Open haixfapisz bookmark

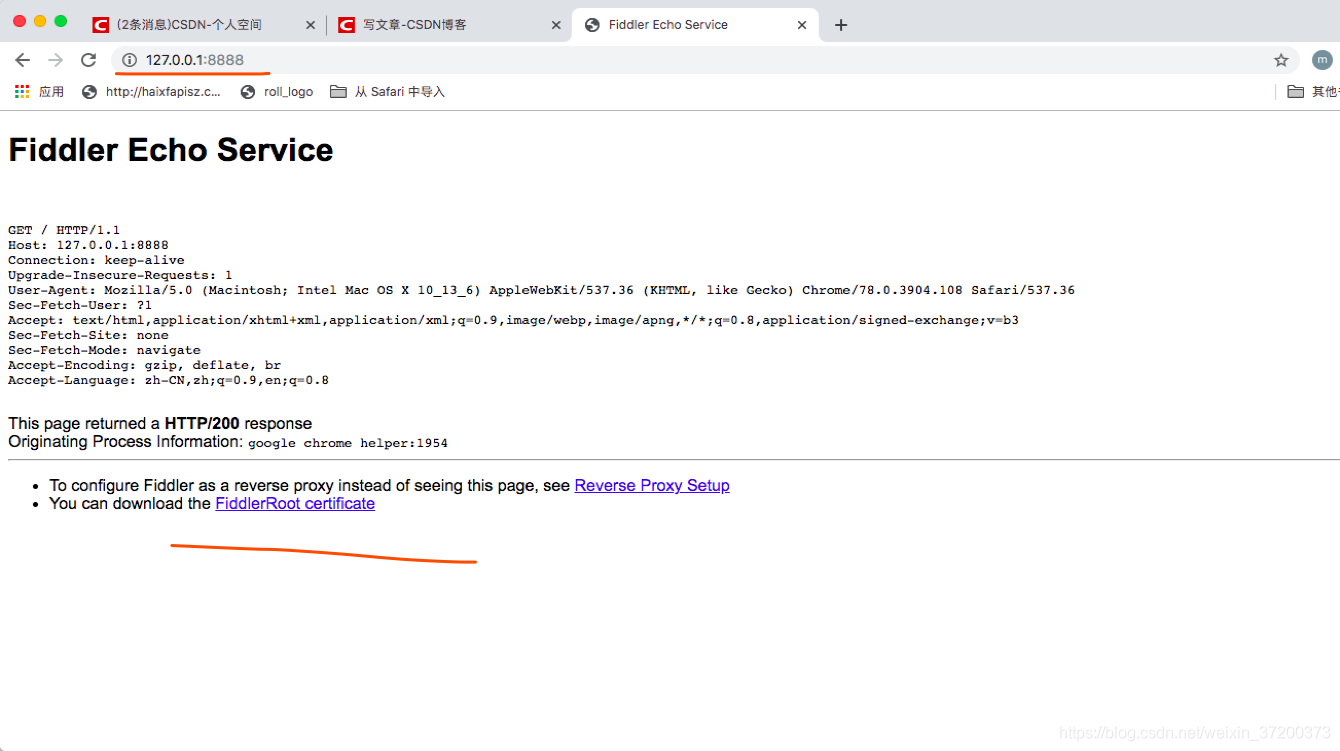151,92
